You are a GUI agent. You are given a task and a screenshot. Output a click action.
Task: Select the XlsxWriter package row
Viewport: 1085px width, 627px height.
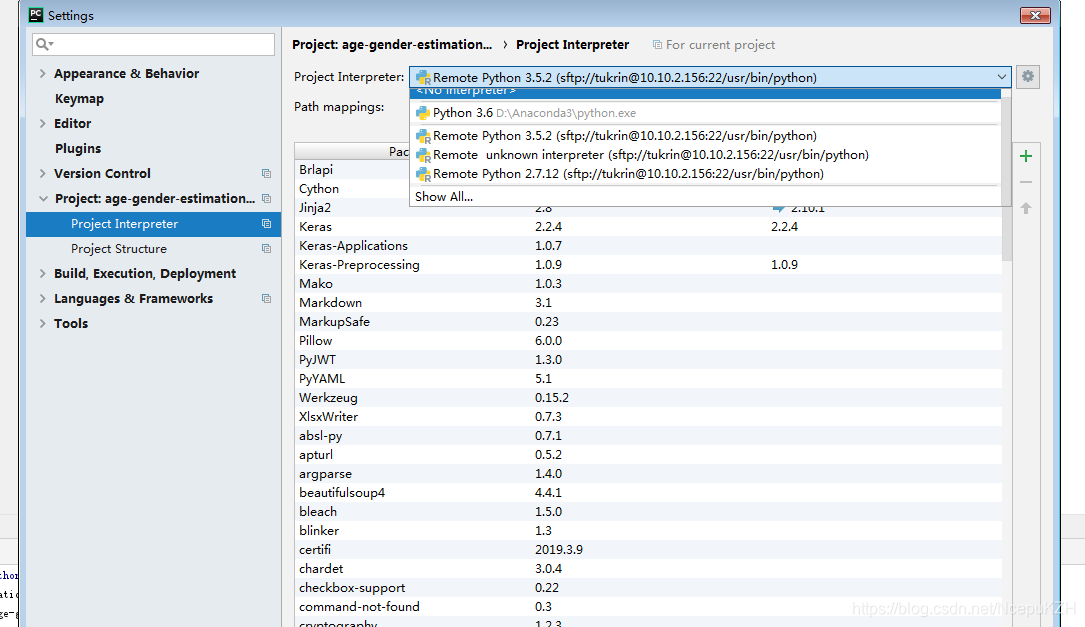point(648,417)
